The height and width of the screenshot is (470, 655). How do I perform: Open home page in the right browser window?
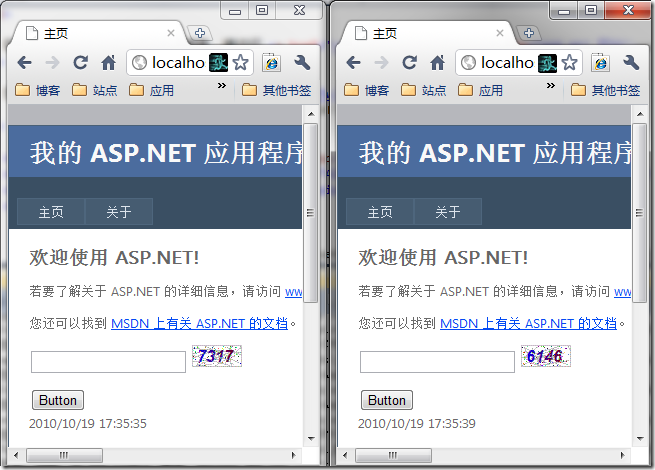point(437,63)
